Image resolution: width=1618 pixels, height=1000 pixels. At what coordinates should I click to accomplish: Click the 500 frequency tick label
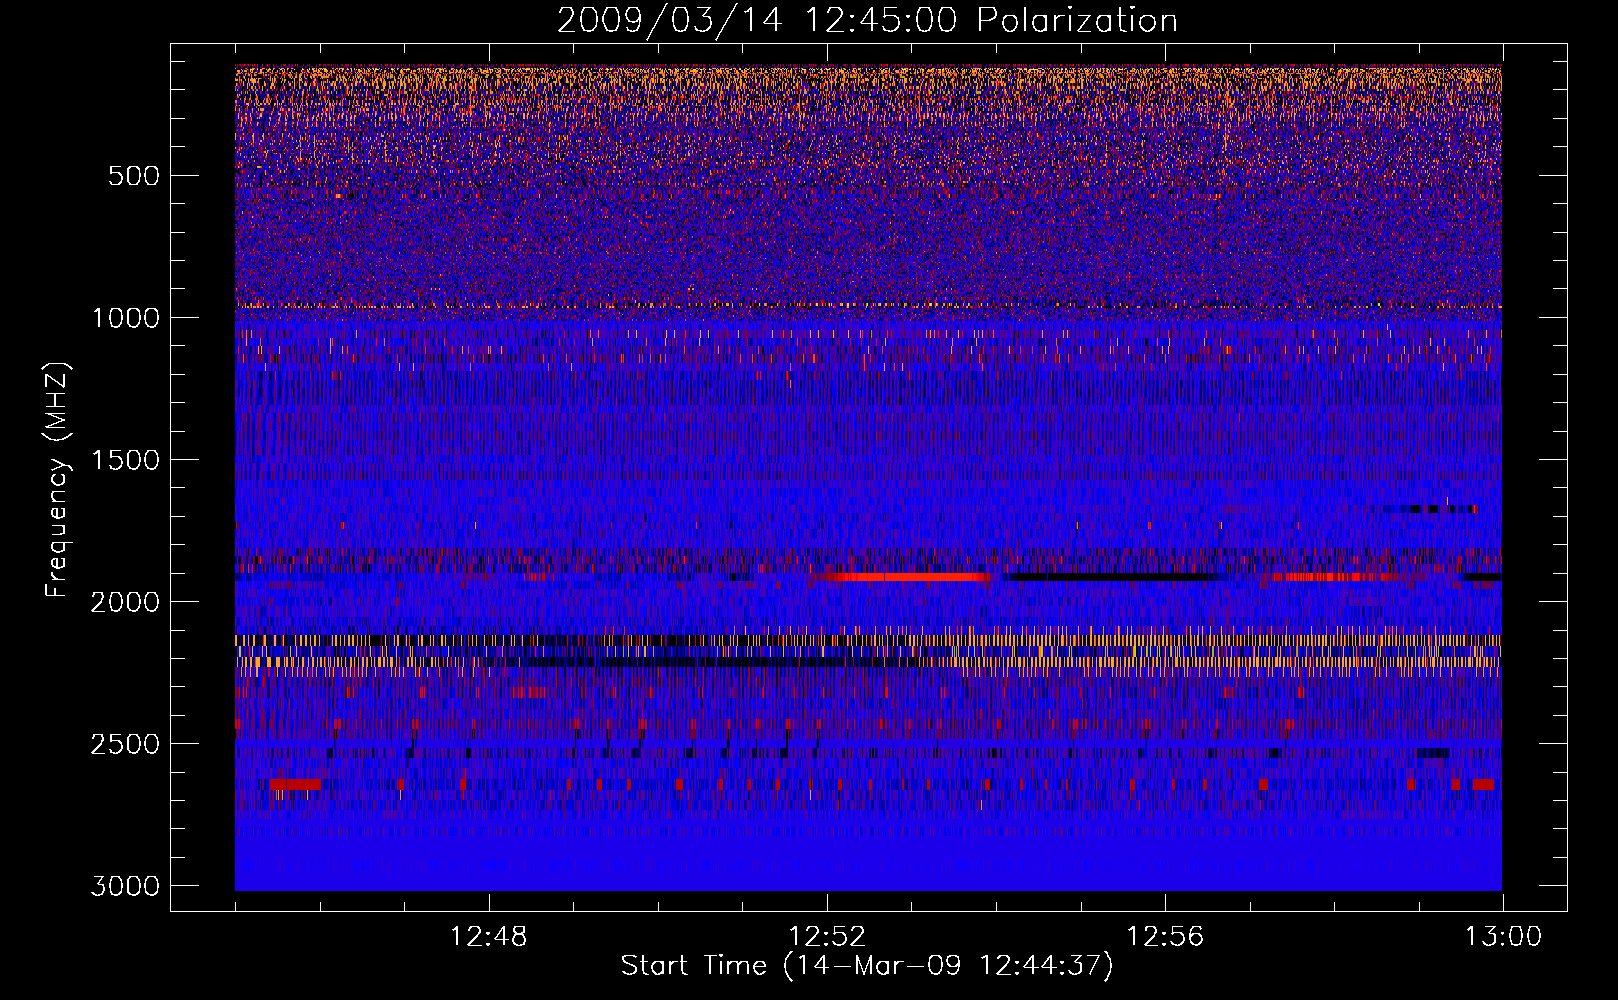pyautogui.click(x=134, y=176)
